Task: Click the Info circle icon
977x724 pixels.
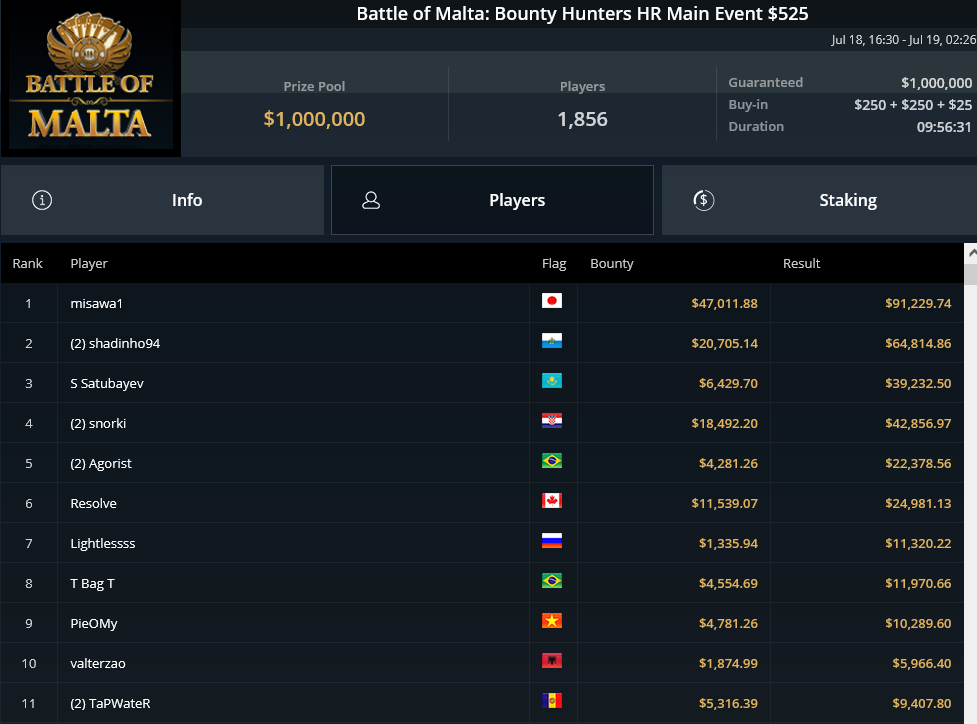Action: coord(42,200)
